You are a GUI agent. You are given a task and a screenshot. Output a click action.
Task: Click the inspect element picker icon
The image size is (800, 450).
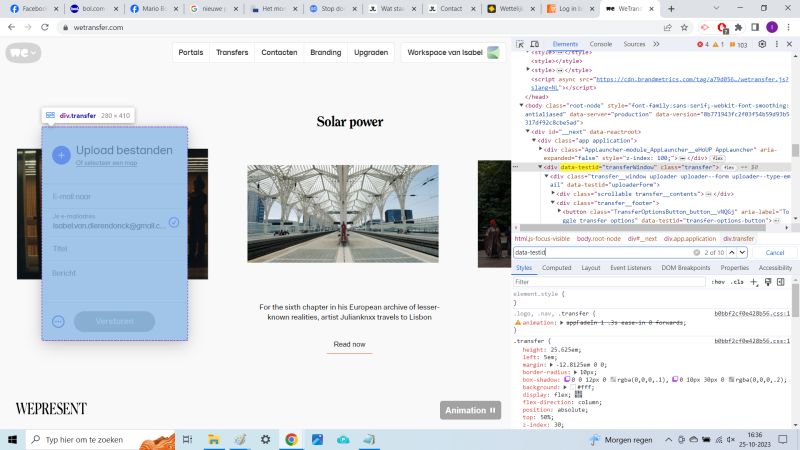pos(522,44)
